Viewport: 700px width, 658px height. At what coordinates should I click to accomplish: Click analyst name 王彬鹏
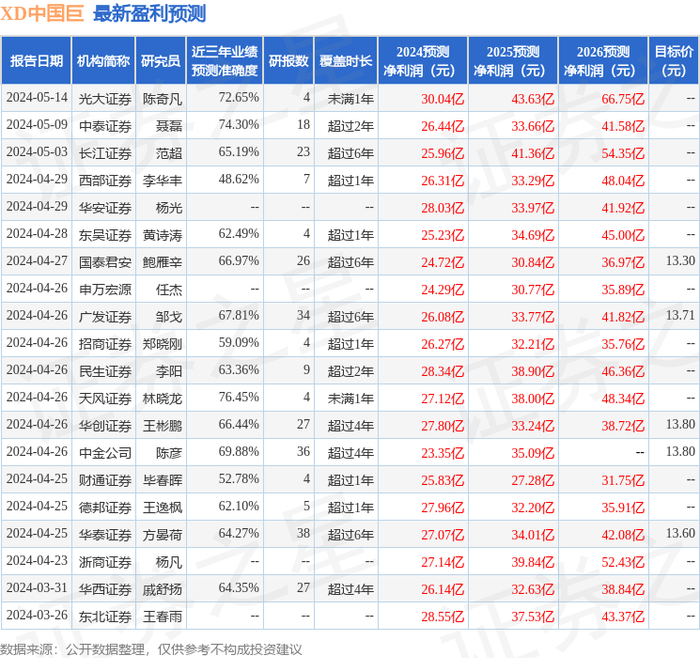click(x=162, y=425)
